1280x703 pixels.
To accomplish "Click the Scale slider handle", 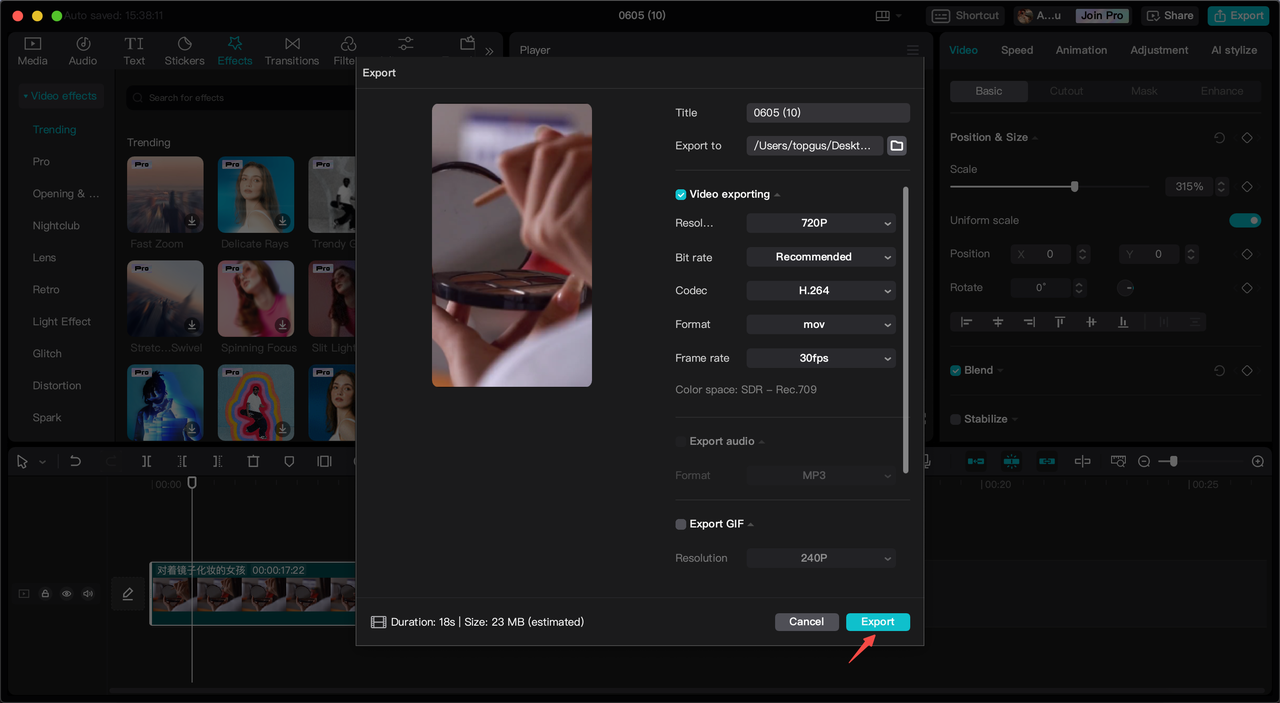I will click(x=1075, y=186).
